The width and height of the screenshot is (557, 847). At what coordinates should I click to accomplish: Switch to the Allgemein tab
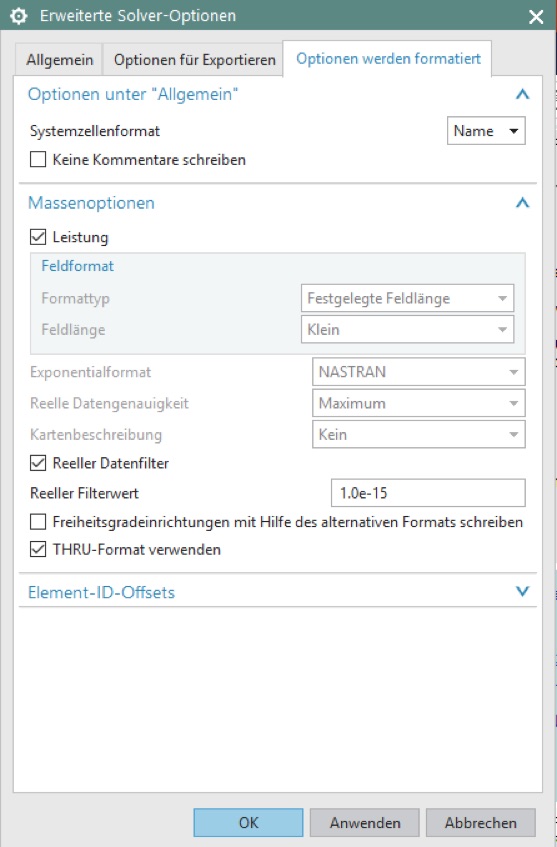coord(59,59)
